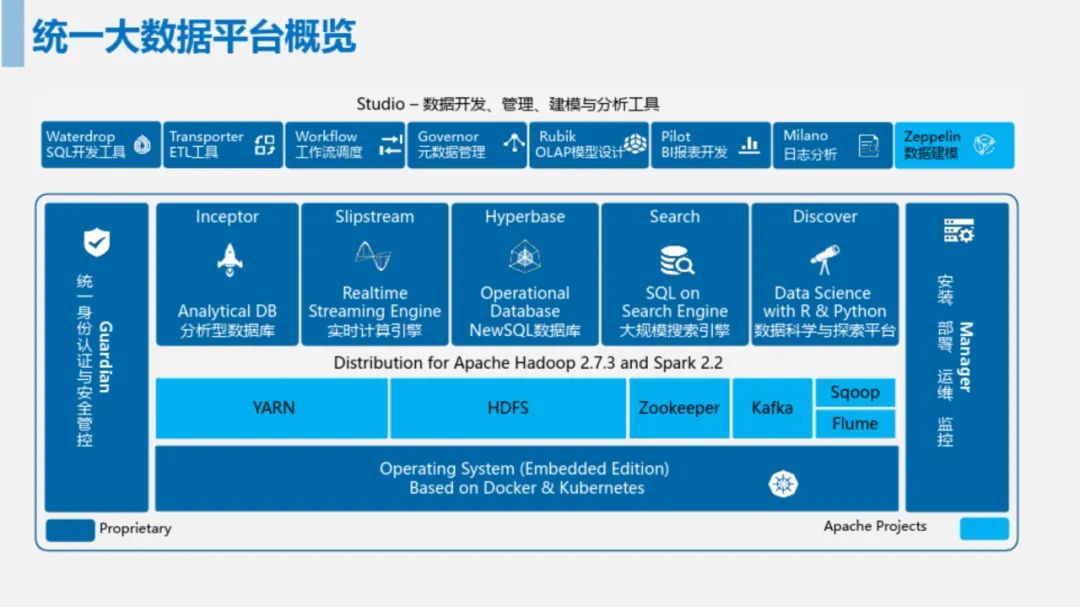Click the Kubernetes wheel icon

click(783, 483)
